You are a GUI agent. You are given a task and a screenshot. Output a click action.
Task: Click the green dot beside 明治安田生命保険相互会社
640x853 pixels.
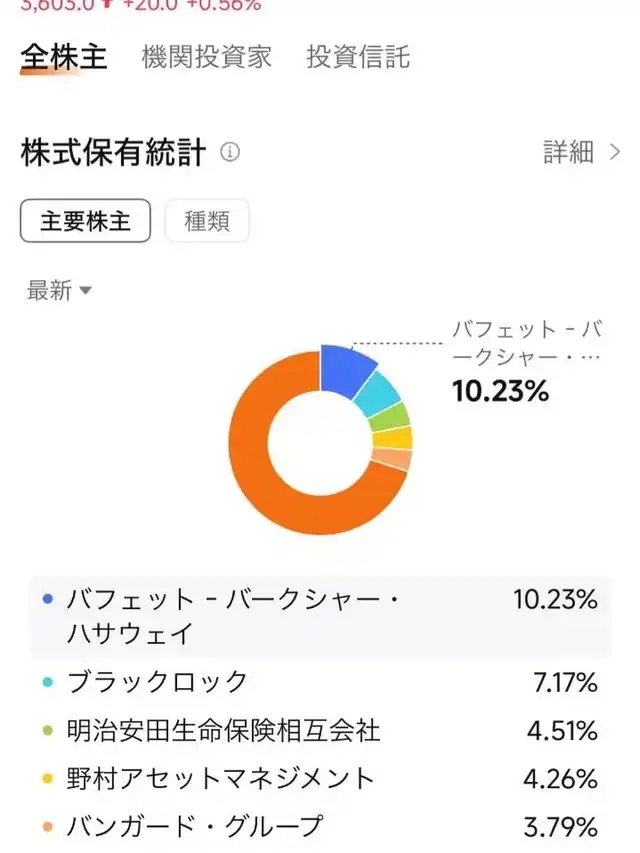48,731
